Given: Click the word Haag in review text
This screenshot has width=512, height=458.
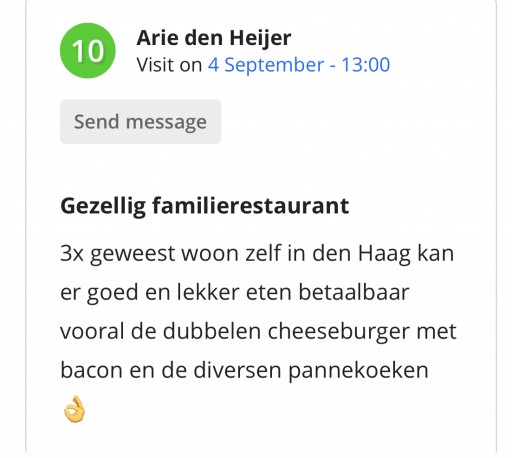Looking at the screenshot, I should coord(384,254).
